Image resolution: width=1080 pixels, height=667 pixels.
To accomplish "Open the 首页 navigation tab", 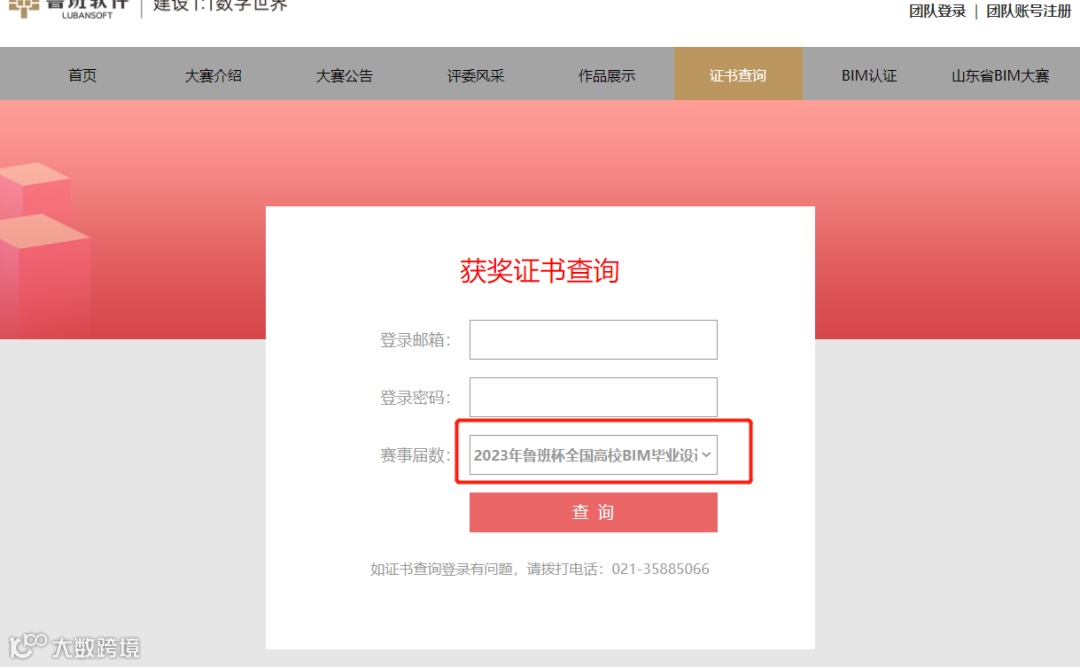I will pos(82,75).
